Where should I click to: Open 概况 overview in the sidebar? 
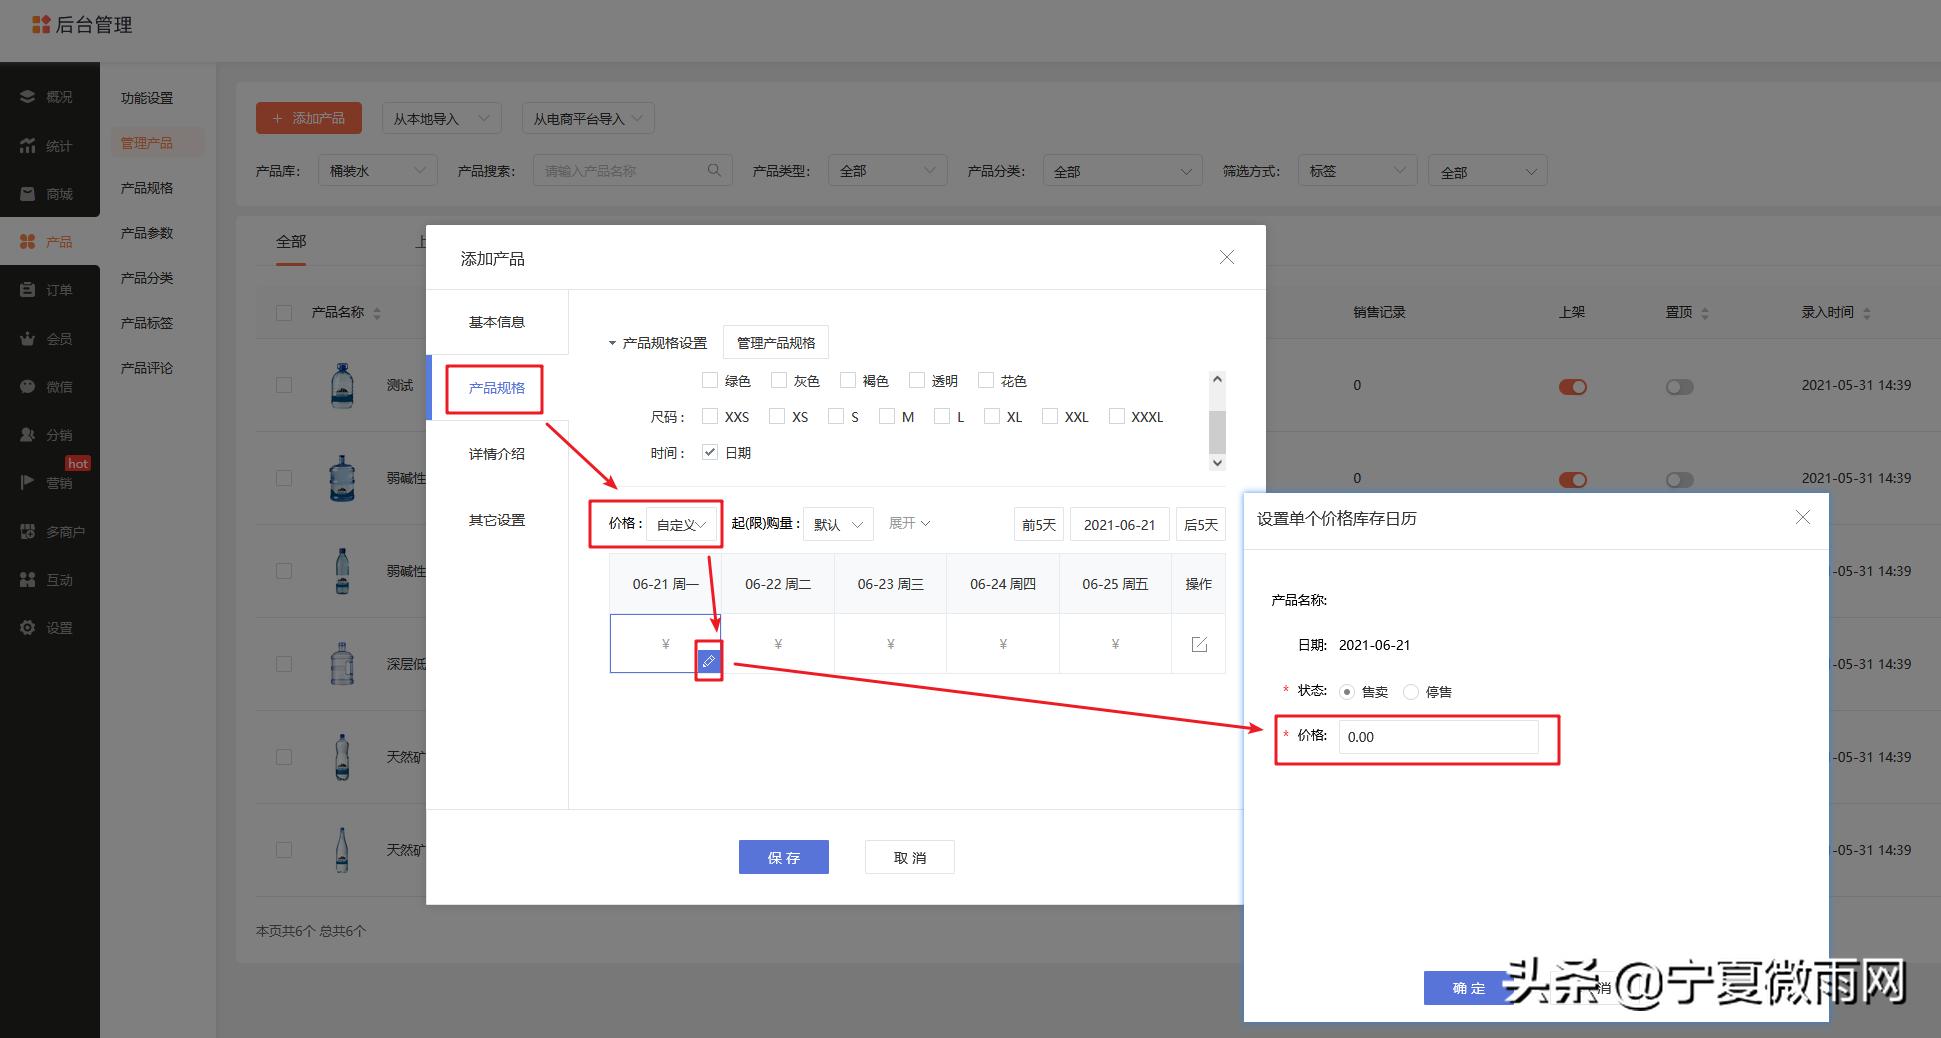tap(49, 97)
